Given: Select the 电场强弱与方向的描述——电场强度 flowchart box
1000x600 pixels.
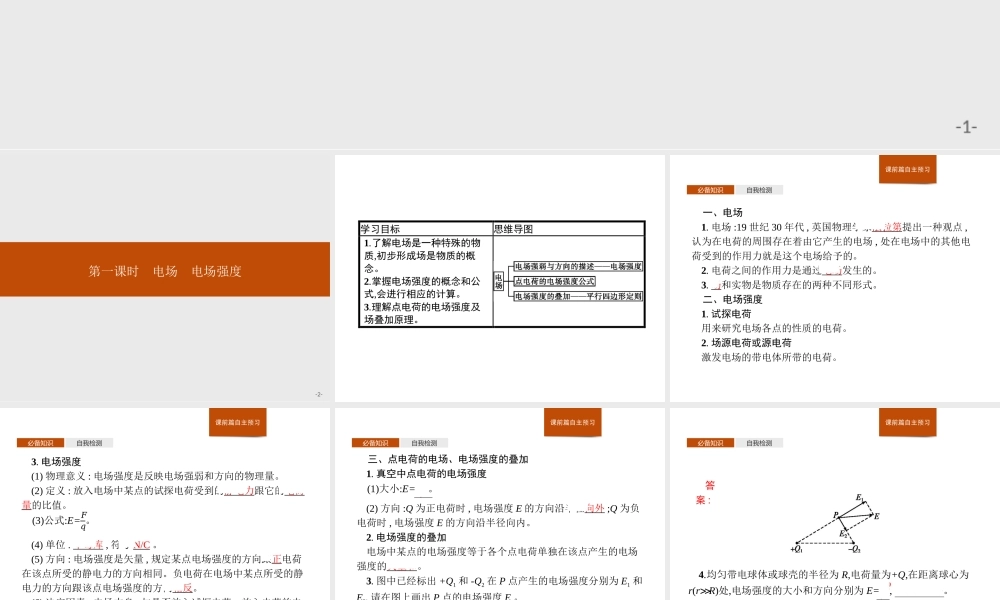Looking at the screenshot, I should coord(578,267).
